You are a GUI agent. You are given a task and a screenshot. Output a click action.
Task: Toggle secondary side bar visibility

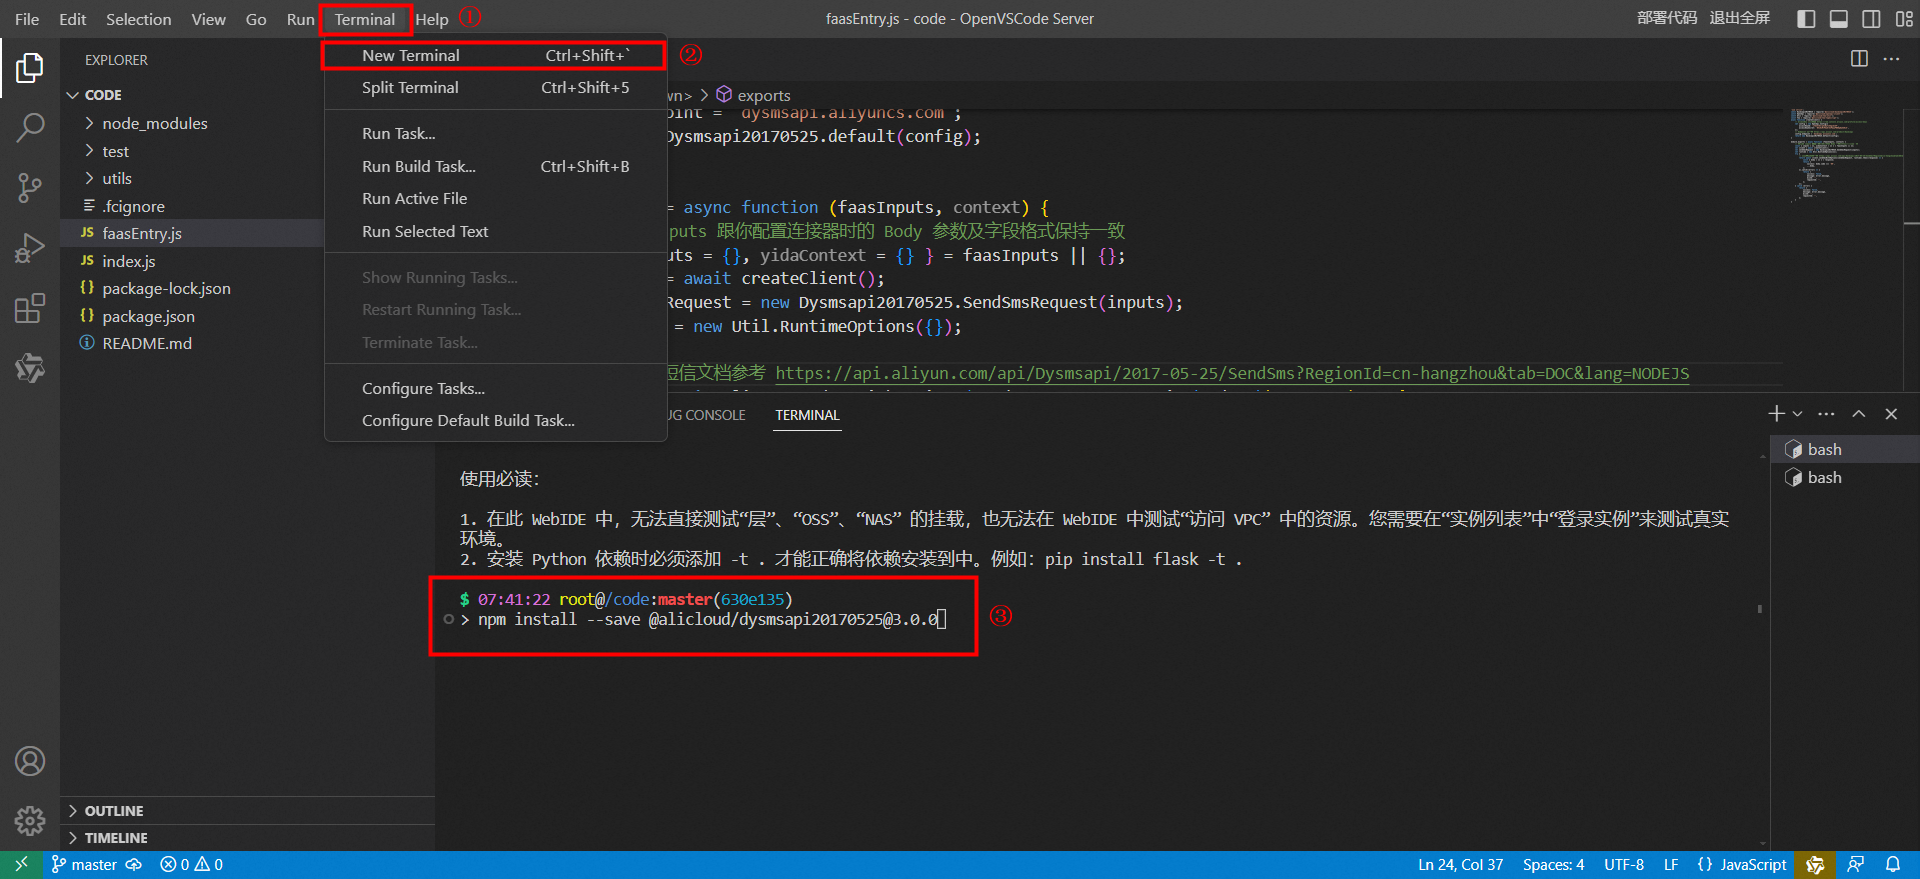pyautogui.click(x=1871, y=19)
